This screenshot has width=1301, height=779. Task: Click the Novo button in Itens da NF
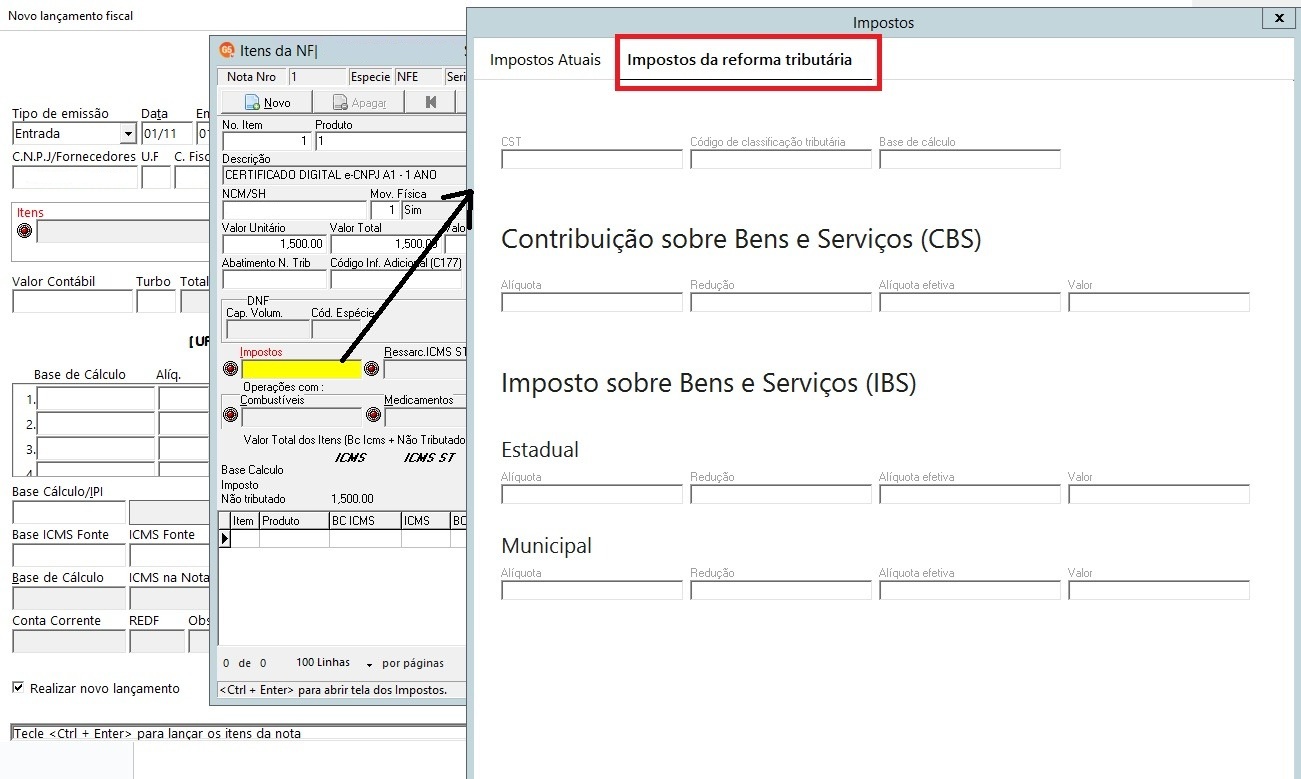[x=266, y=102]
